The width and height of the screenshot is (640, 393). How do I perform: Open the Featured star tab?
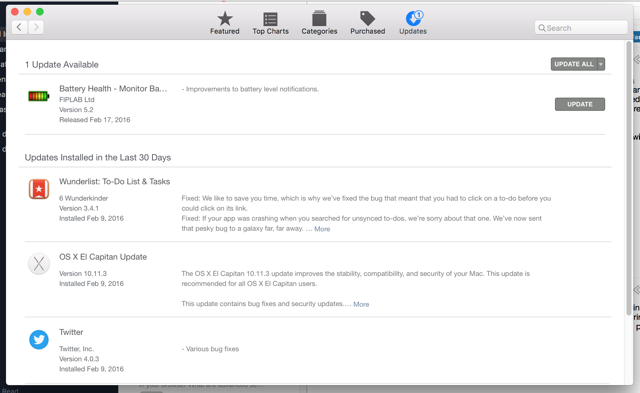tap(224, 23)
